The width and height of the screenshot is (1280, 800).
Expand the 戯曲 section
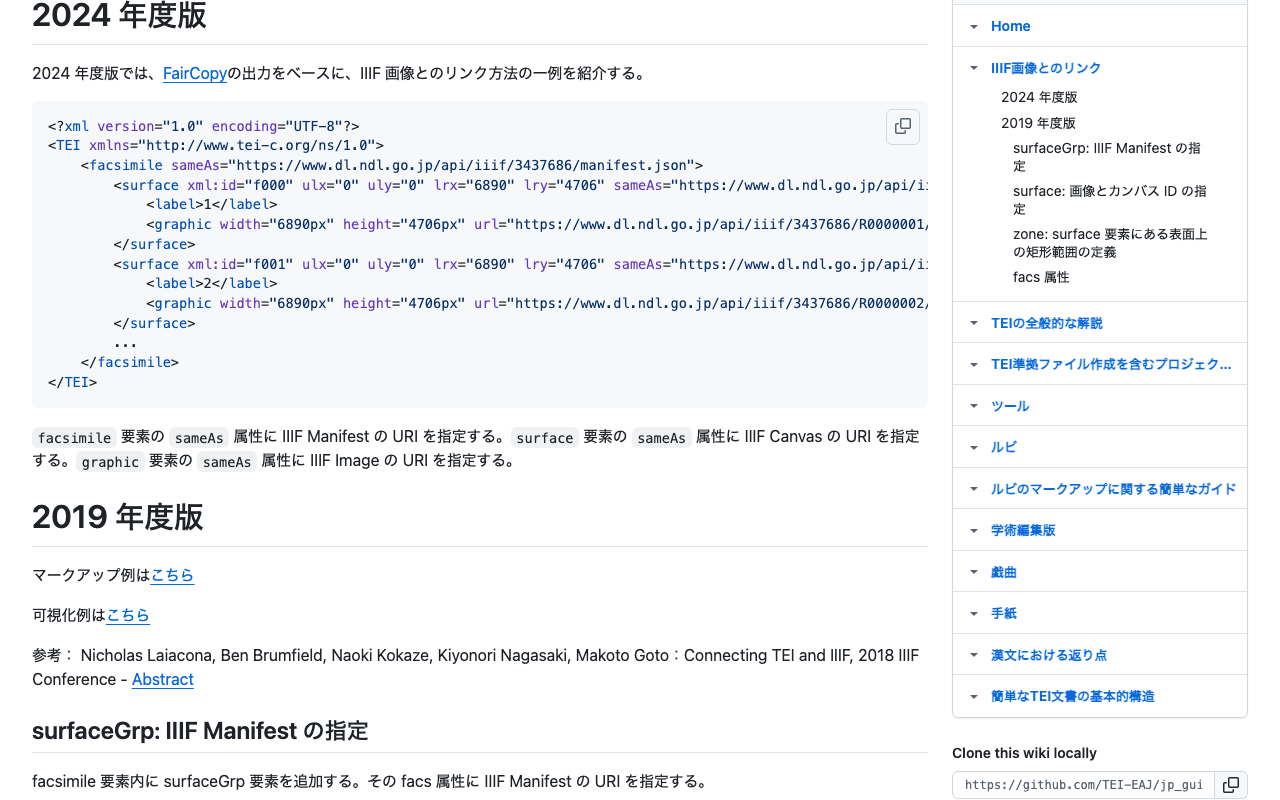973,571
